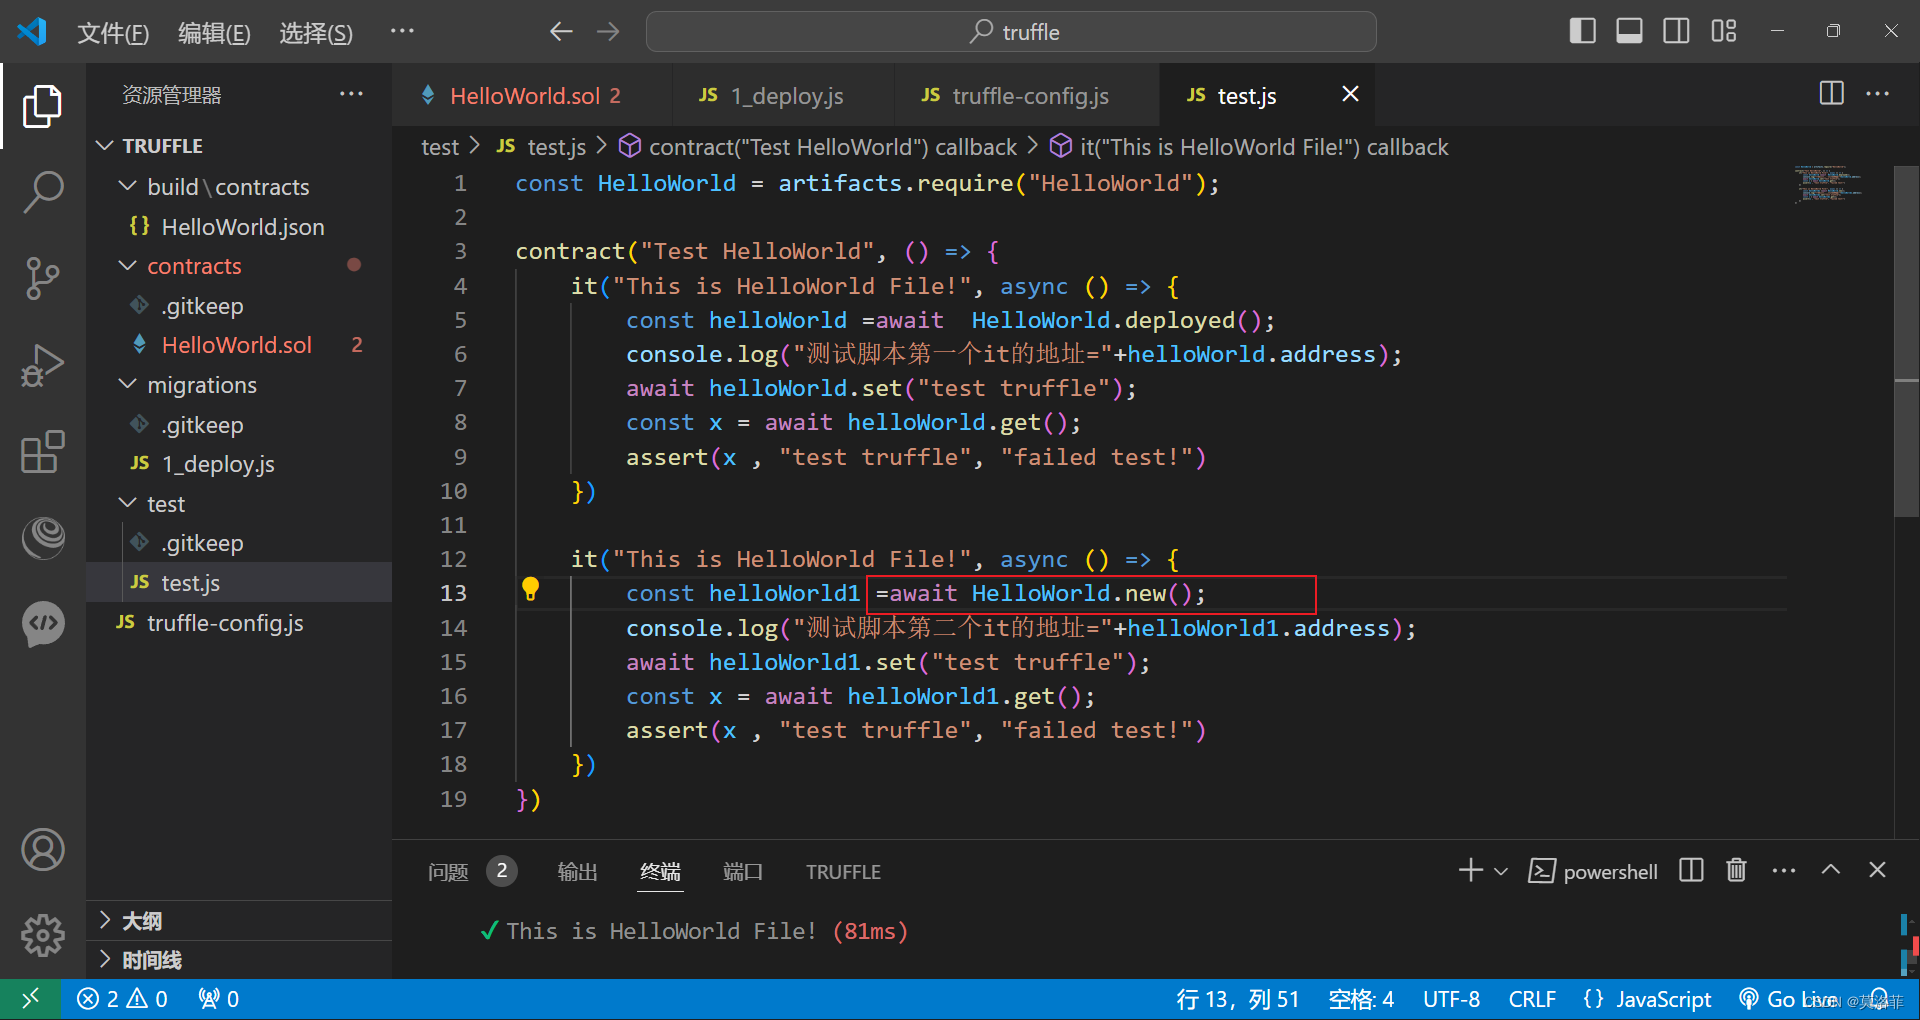Open the Truffle extension view
This screenshot has width=1920, height=1020.
(42, 538)
